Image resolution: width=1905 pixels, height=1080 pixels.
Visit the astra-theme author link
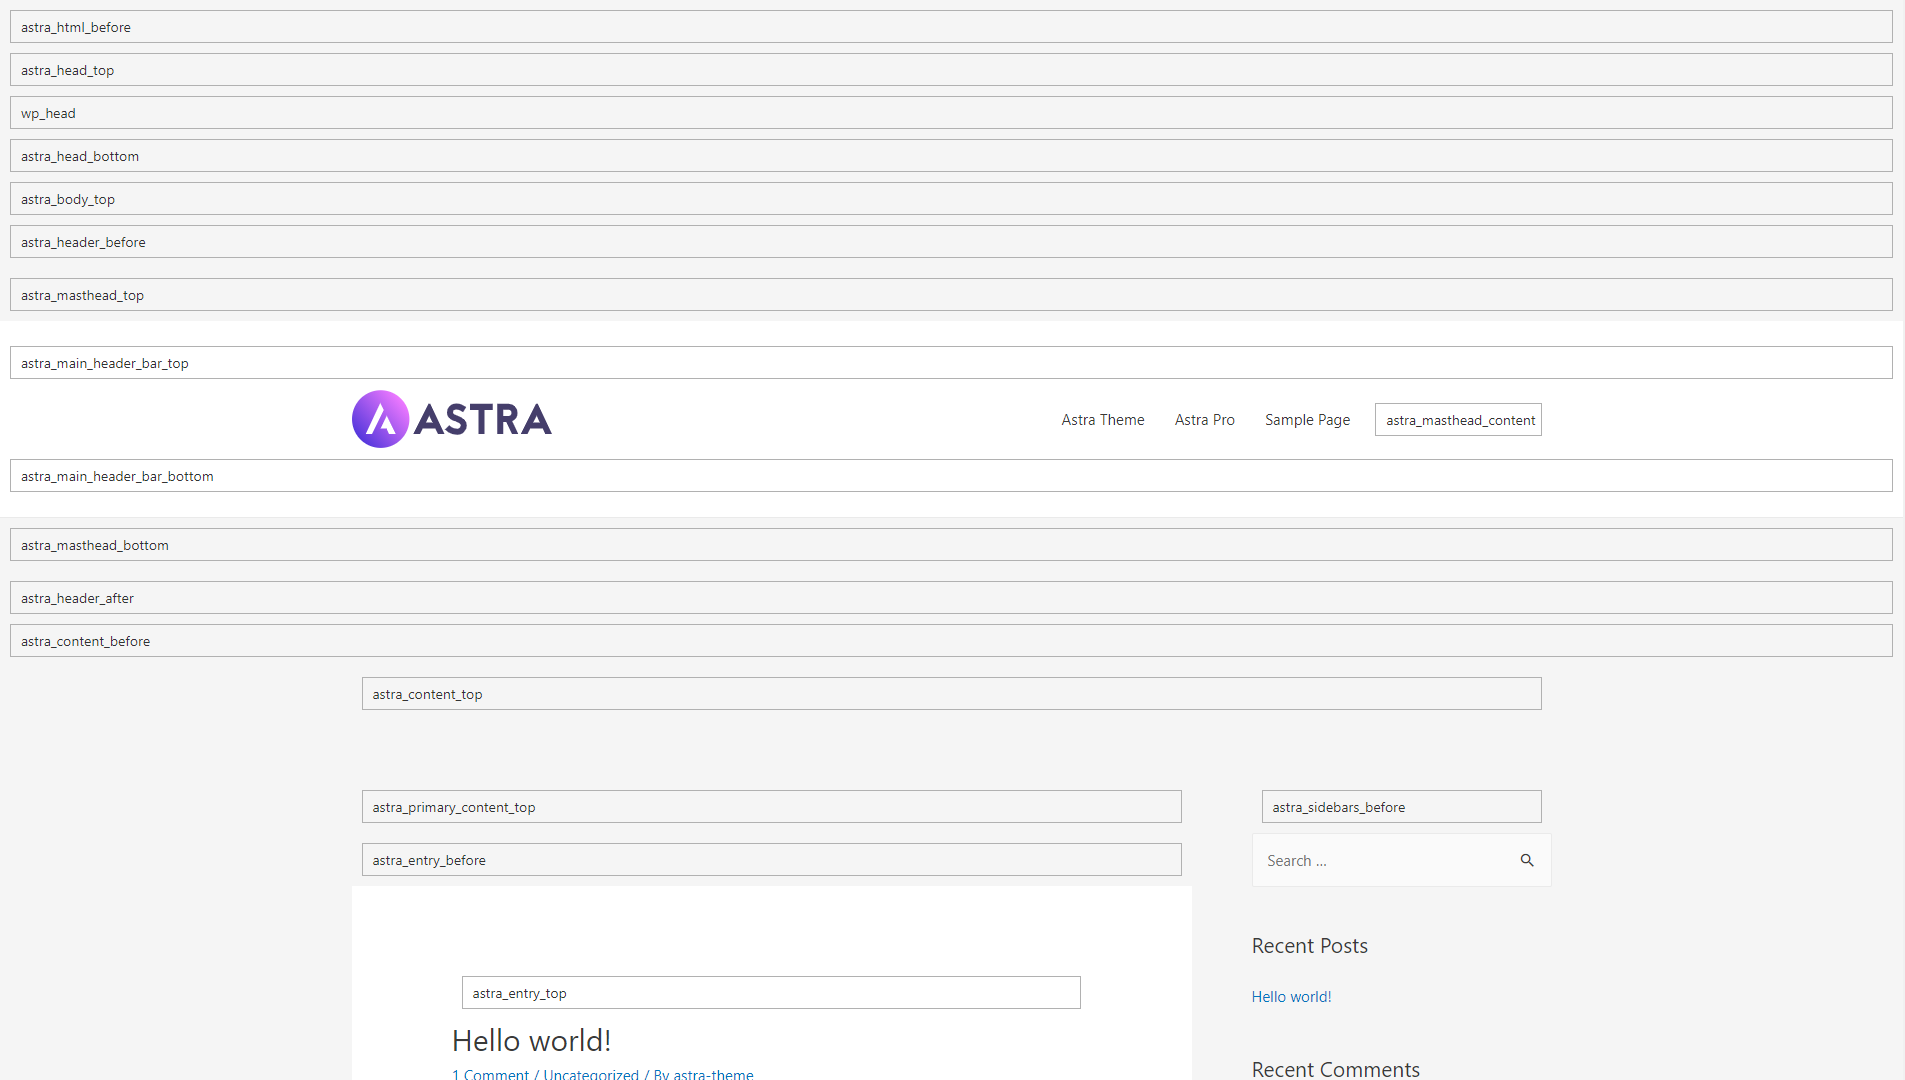tap(714, 1074)
